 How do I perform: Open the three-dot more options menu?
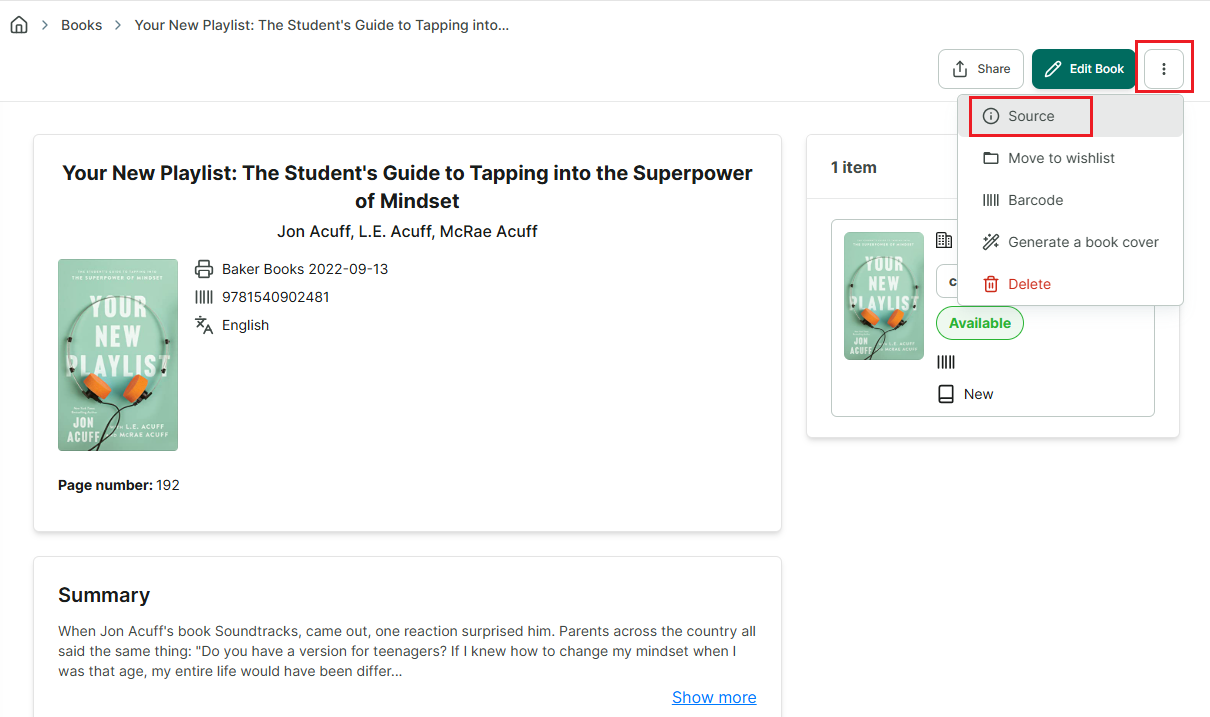click(x=1164, y=69)
